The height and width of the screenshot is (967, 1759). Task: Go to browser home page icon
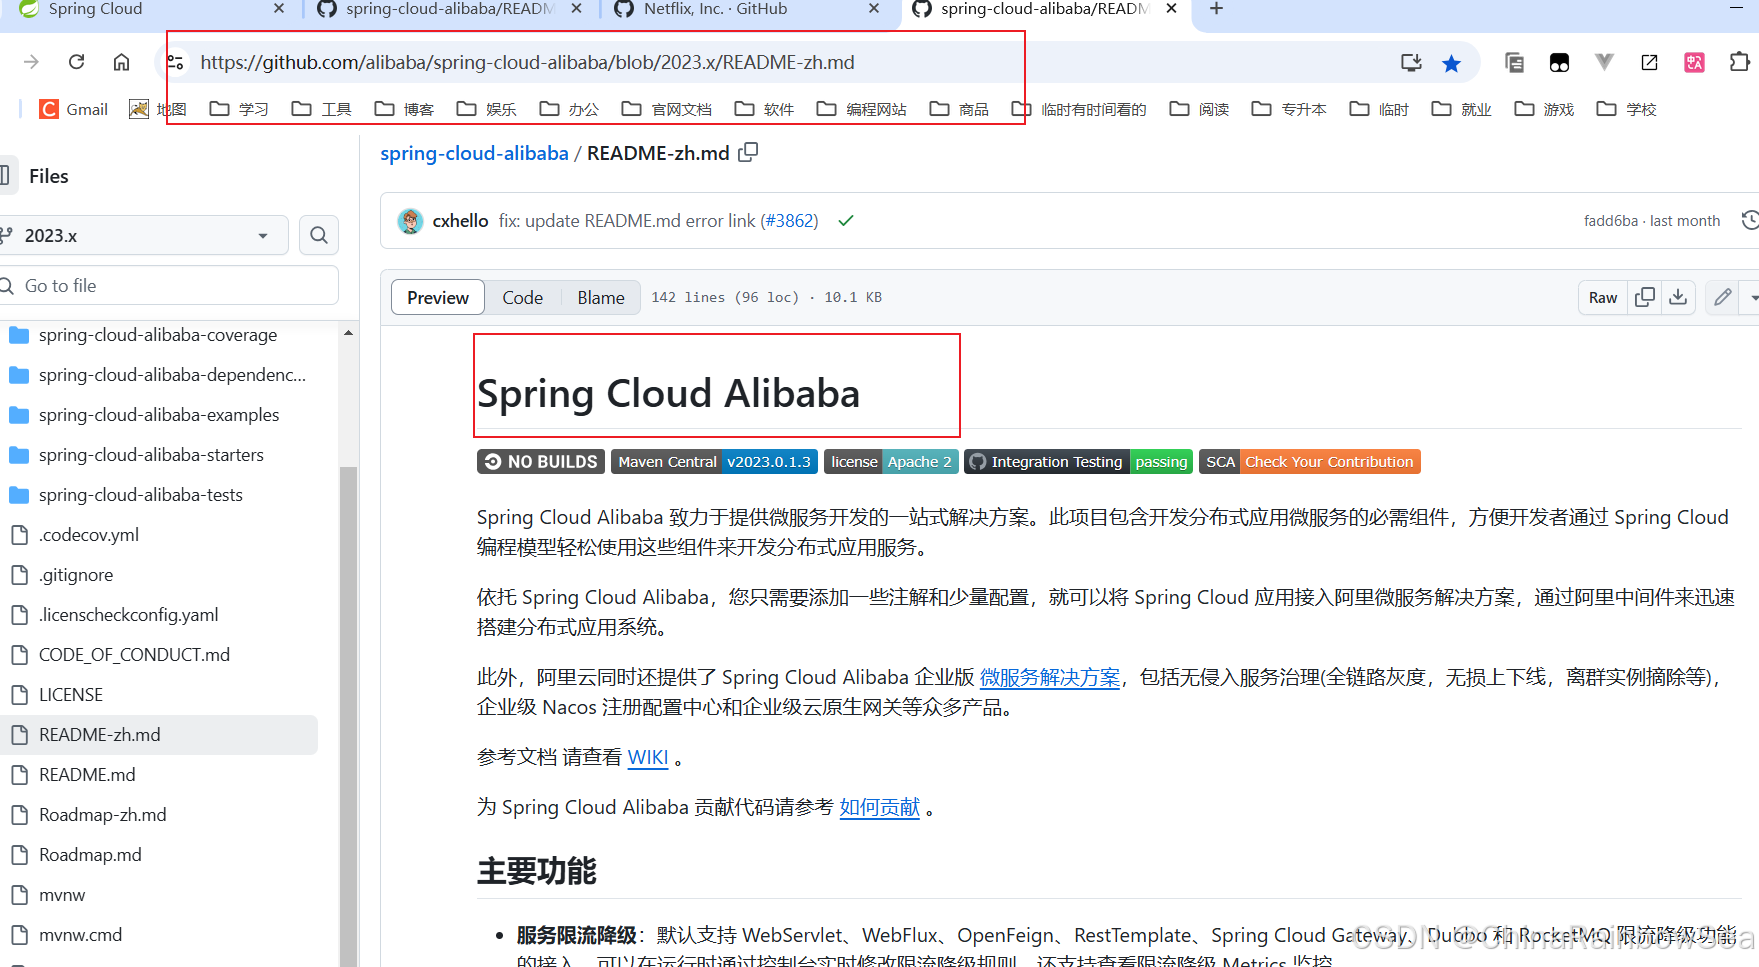click(121, 62)
